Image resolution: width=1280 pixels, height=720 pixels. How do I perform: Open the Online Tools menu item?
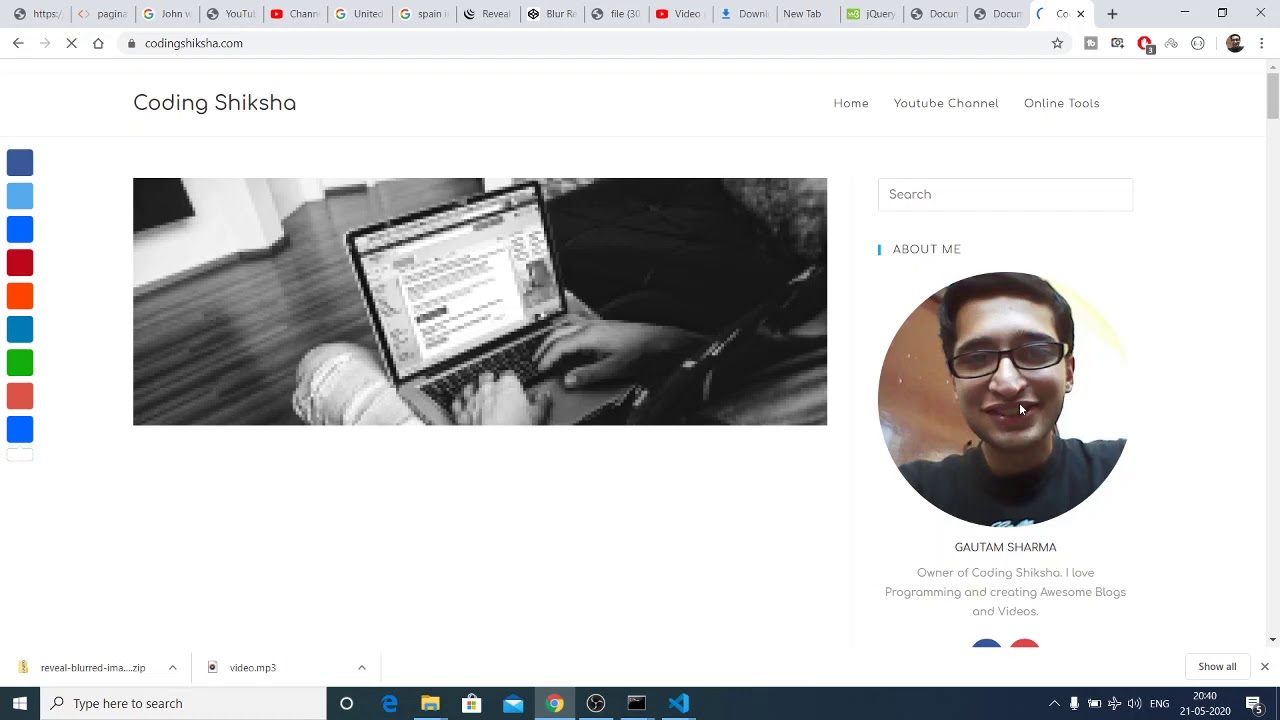tap(1061, 103)
